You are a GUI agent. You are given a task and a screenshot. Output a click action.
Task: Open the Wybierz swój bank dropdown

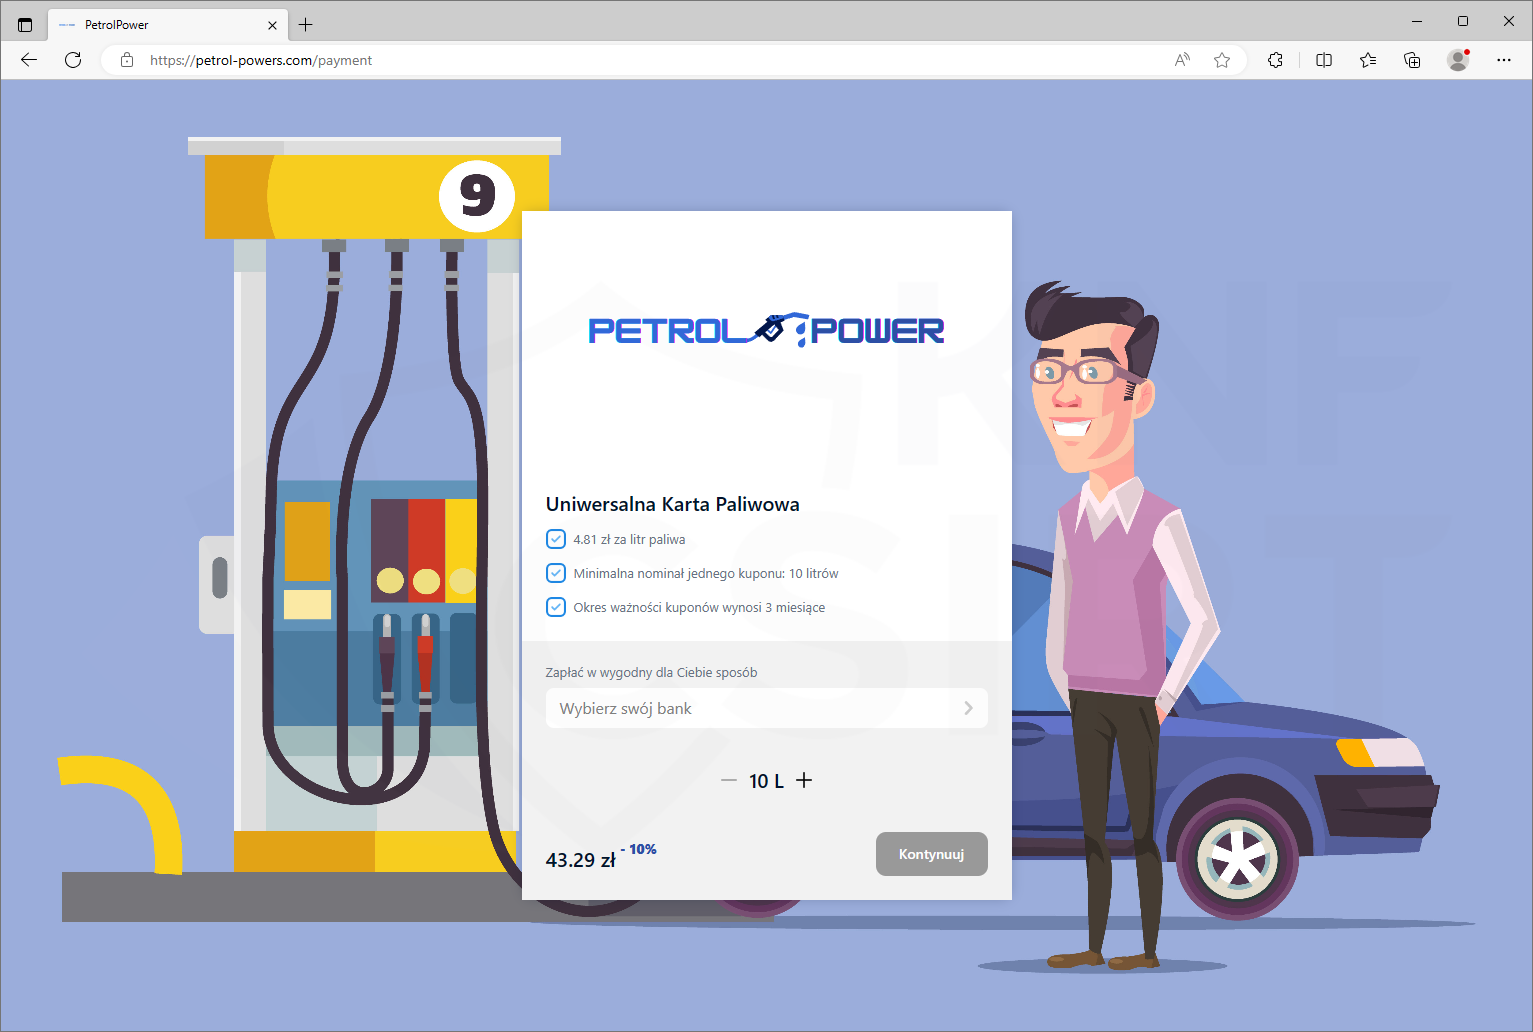pos(766,708)
